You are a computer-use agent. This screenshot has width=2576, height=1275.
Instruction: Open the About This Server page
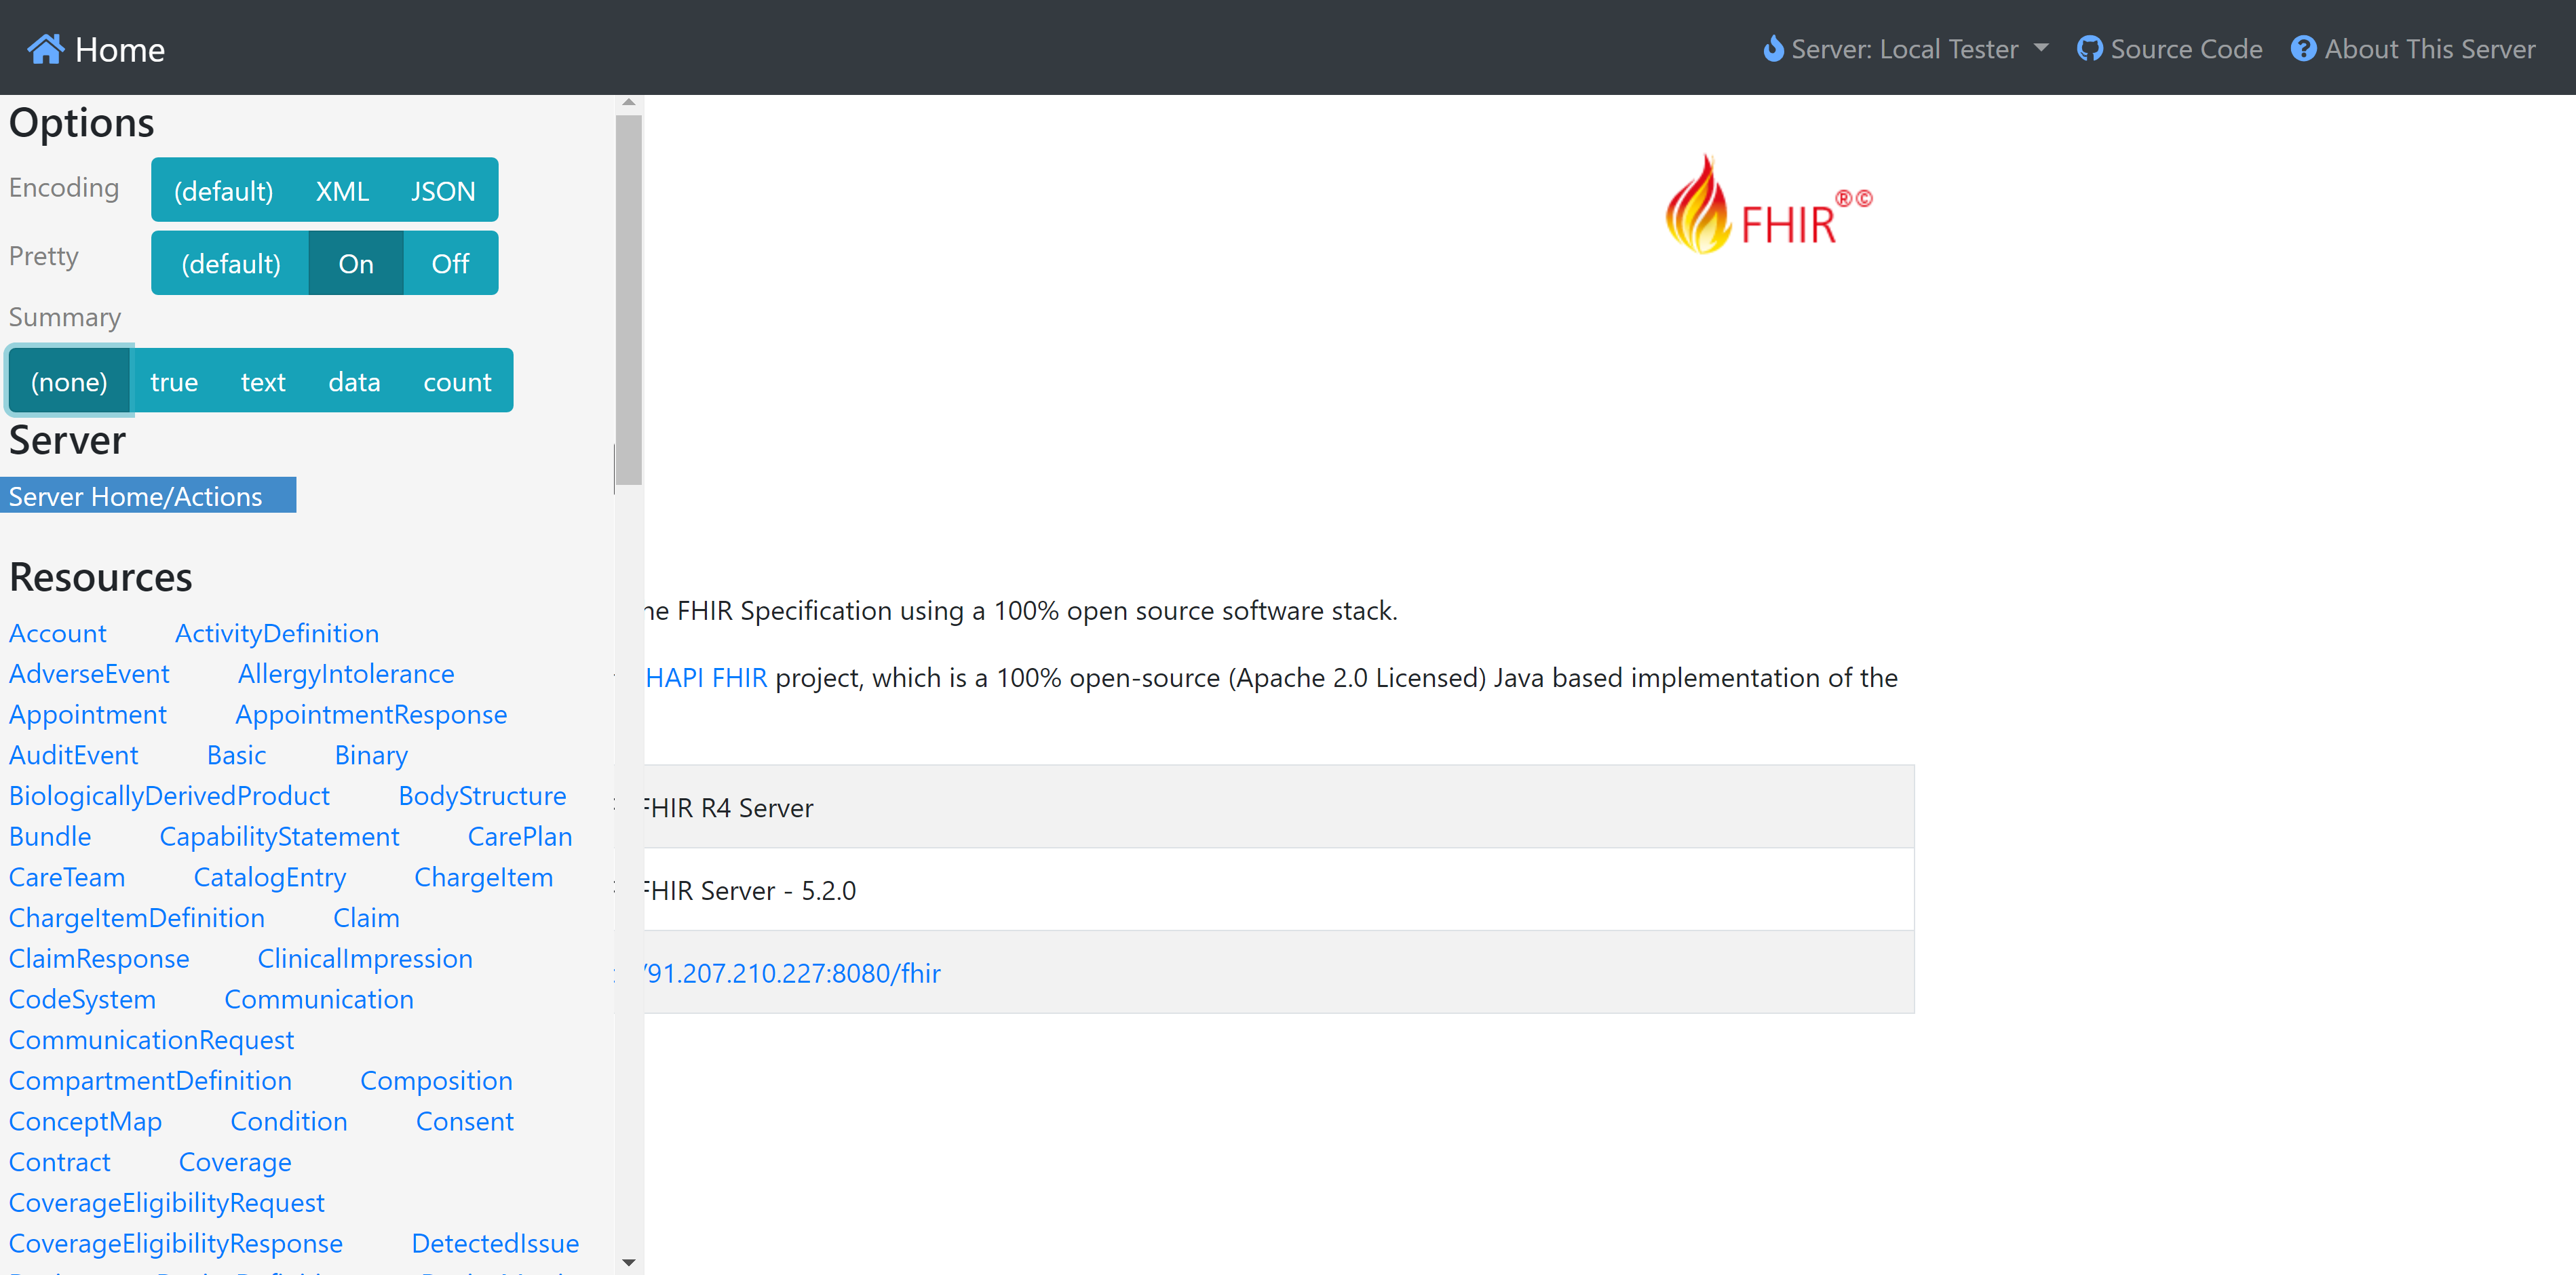point(2413,49)
